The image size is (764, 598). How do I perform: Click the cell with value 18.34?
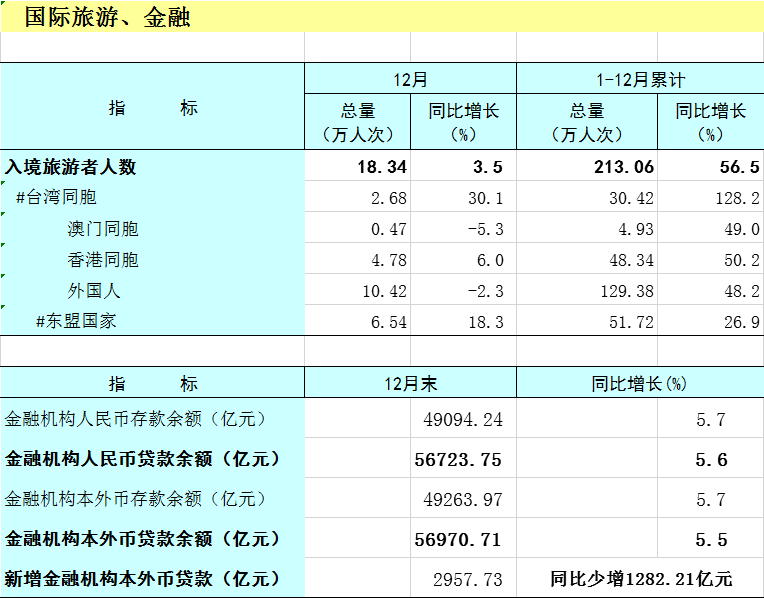(x=381, y=167)
